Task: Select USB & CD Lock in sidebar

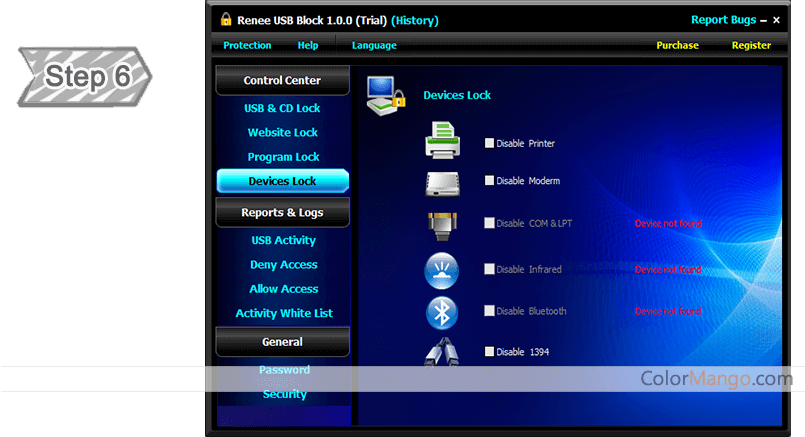Action: tap(282, 108)
